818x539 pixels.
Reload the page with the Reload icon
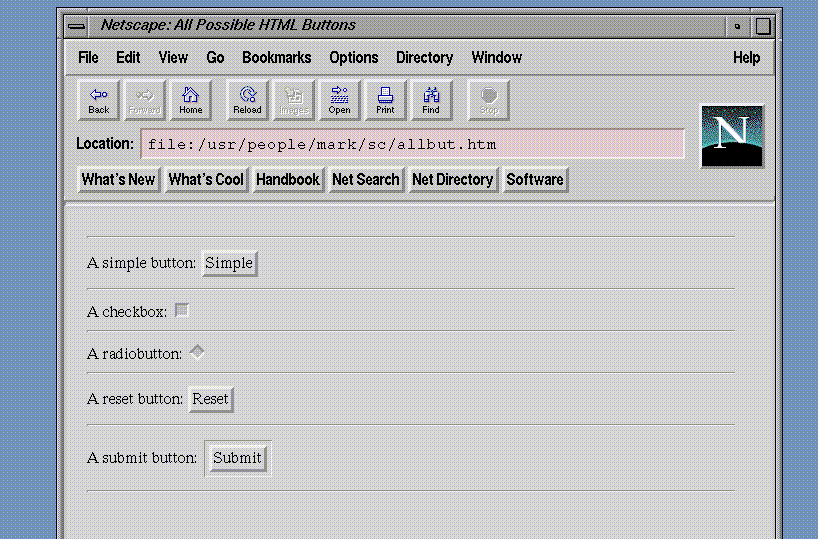(x=247, y=100)
